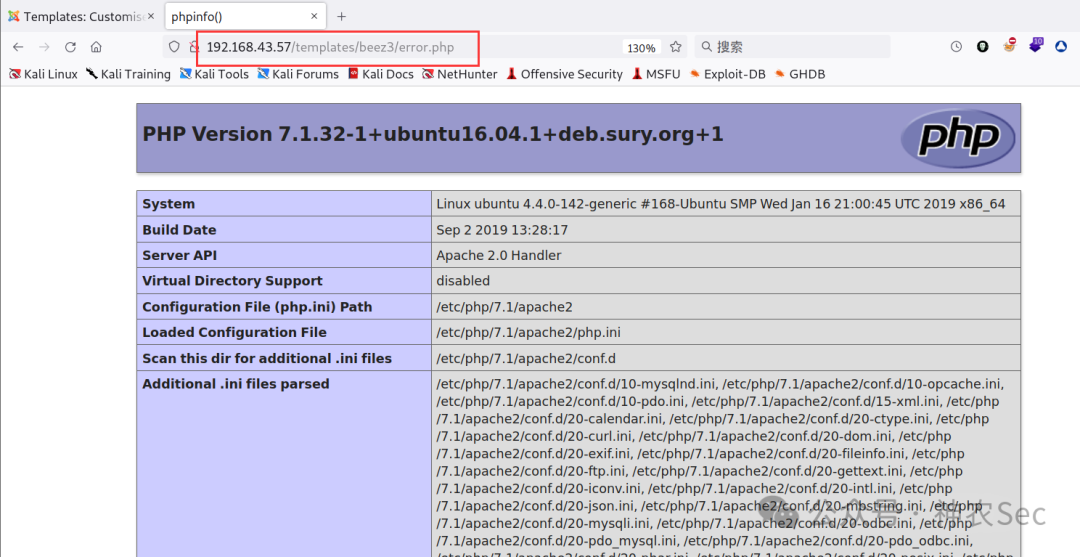
Task: Open the Exploit-DB bookmark
Action: (x=727, y=74)
